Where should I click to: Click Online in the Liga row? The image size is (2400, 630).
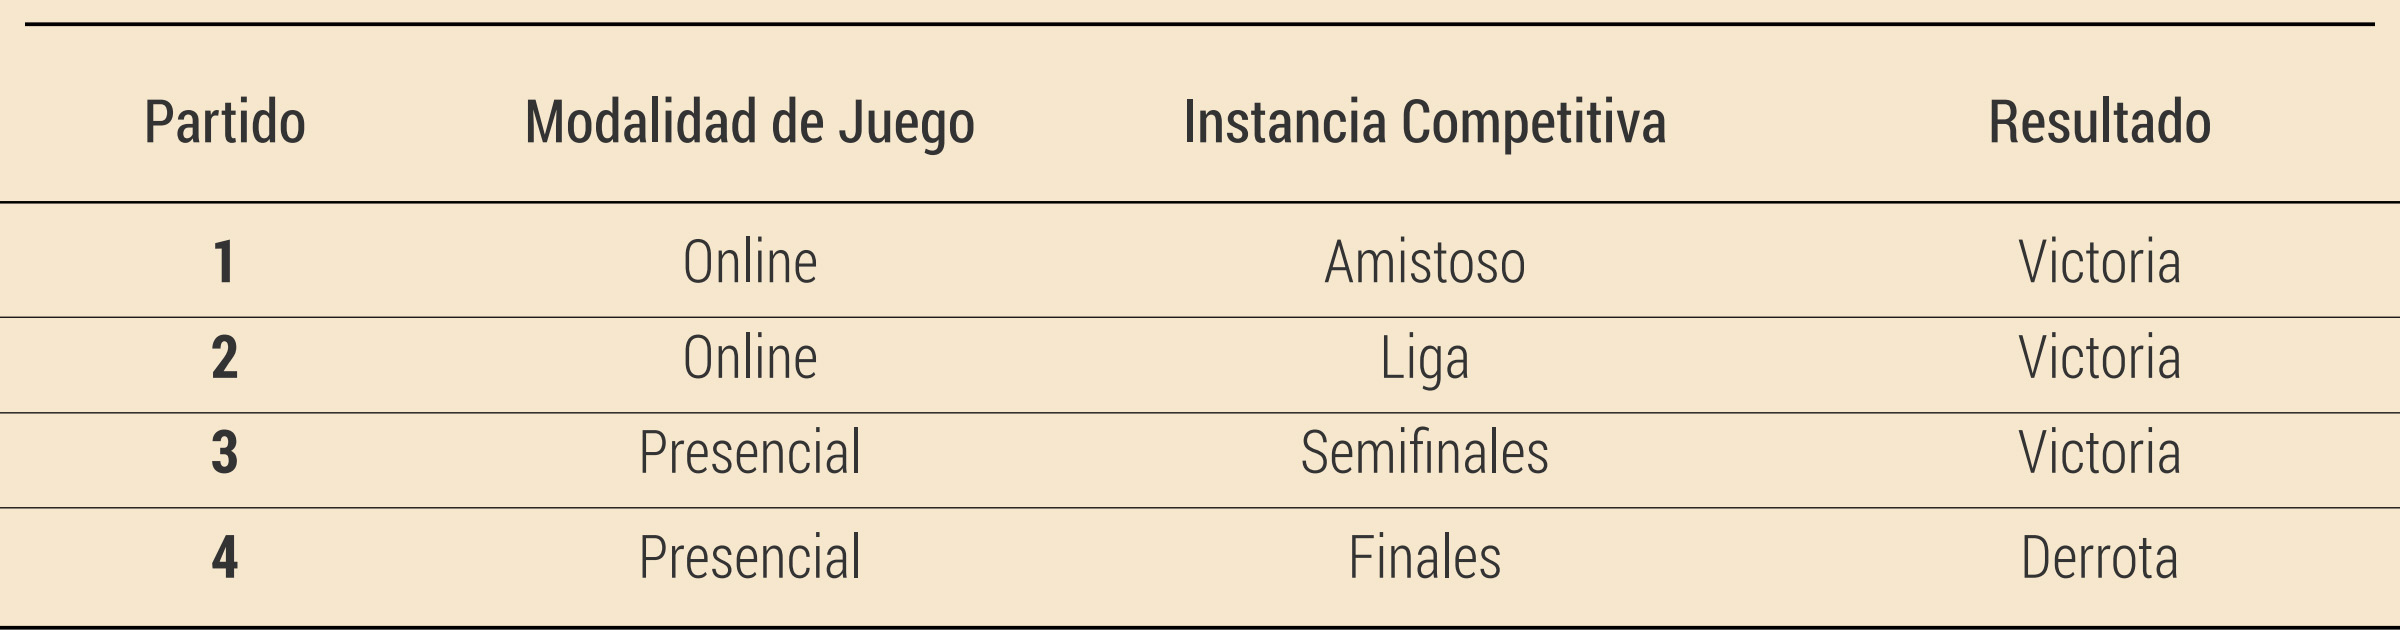(749, 357)
